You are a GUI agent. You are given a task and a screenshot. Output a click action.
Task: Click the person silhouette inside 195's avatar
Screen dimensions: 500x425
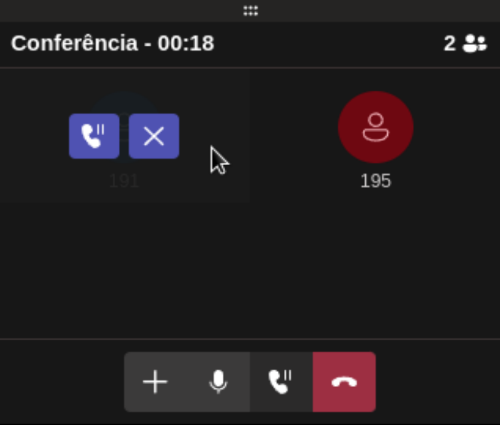(376, 127)
